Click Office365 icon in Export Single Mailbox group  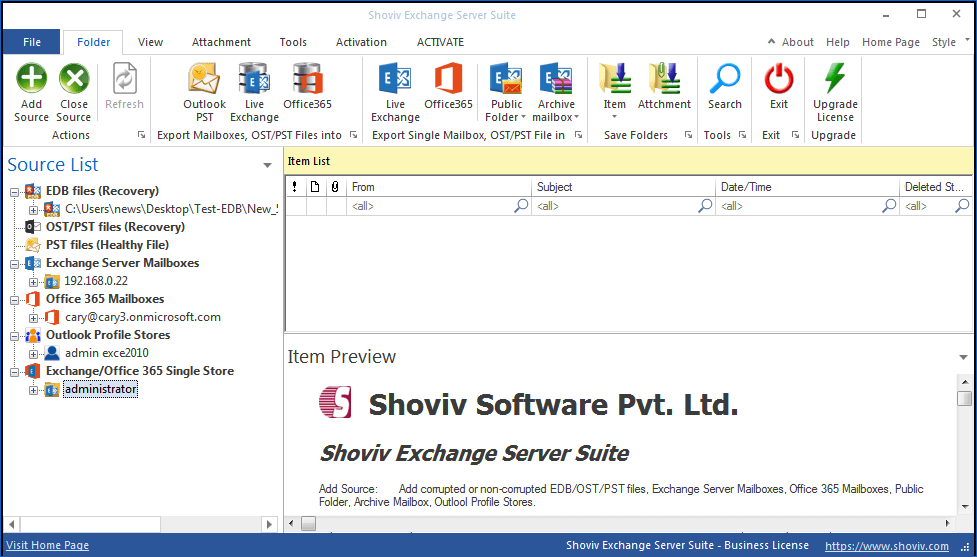point(448,79)
